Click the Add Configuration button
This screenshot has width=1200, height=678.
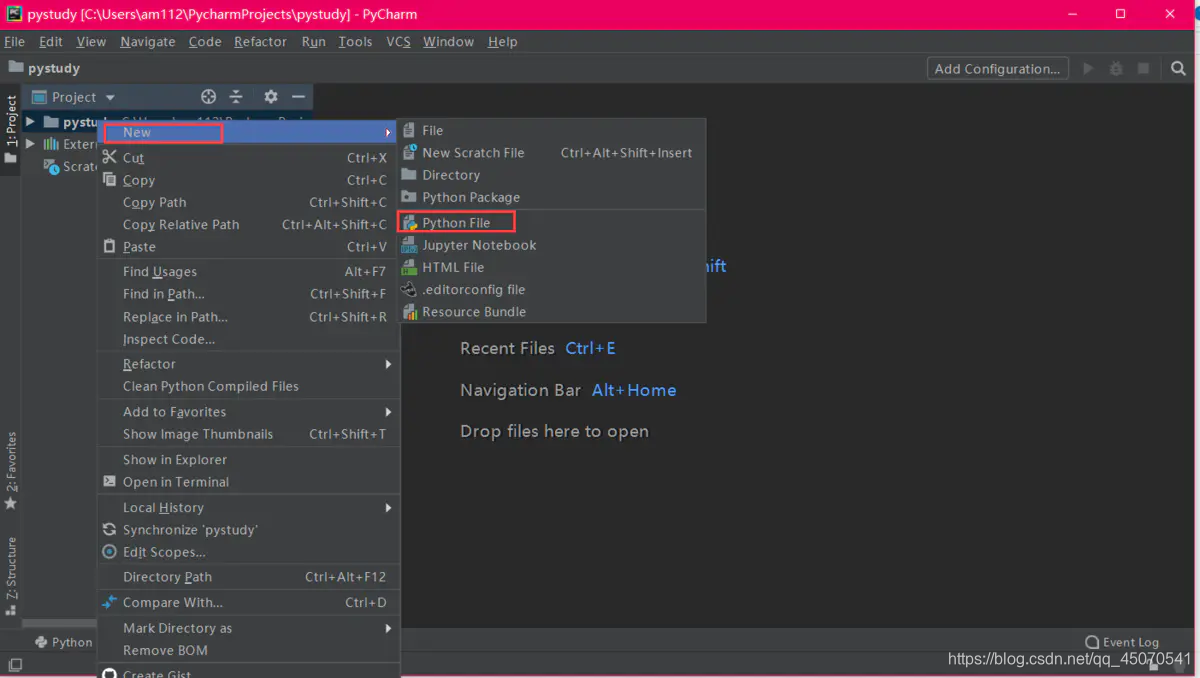[997, 69]
